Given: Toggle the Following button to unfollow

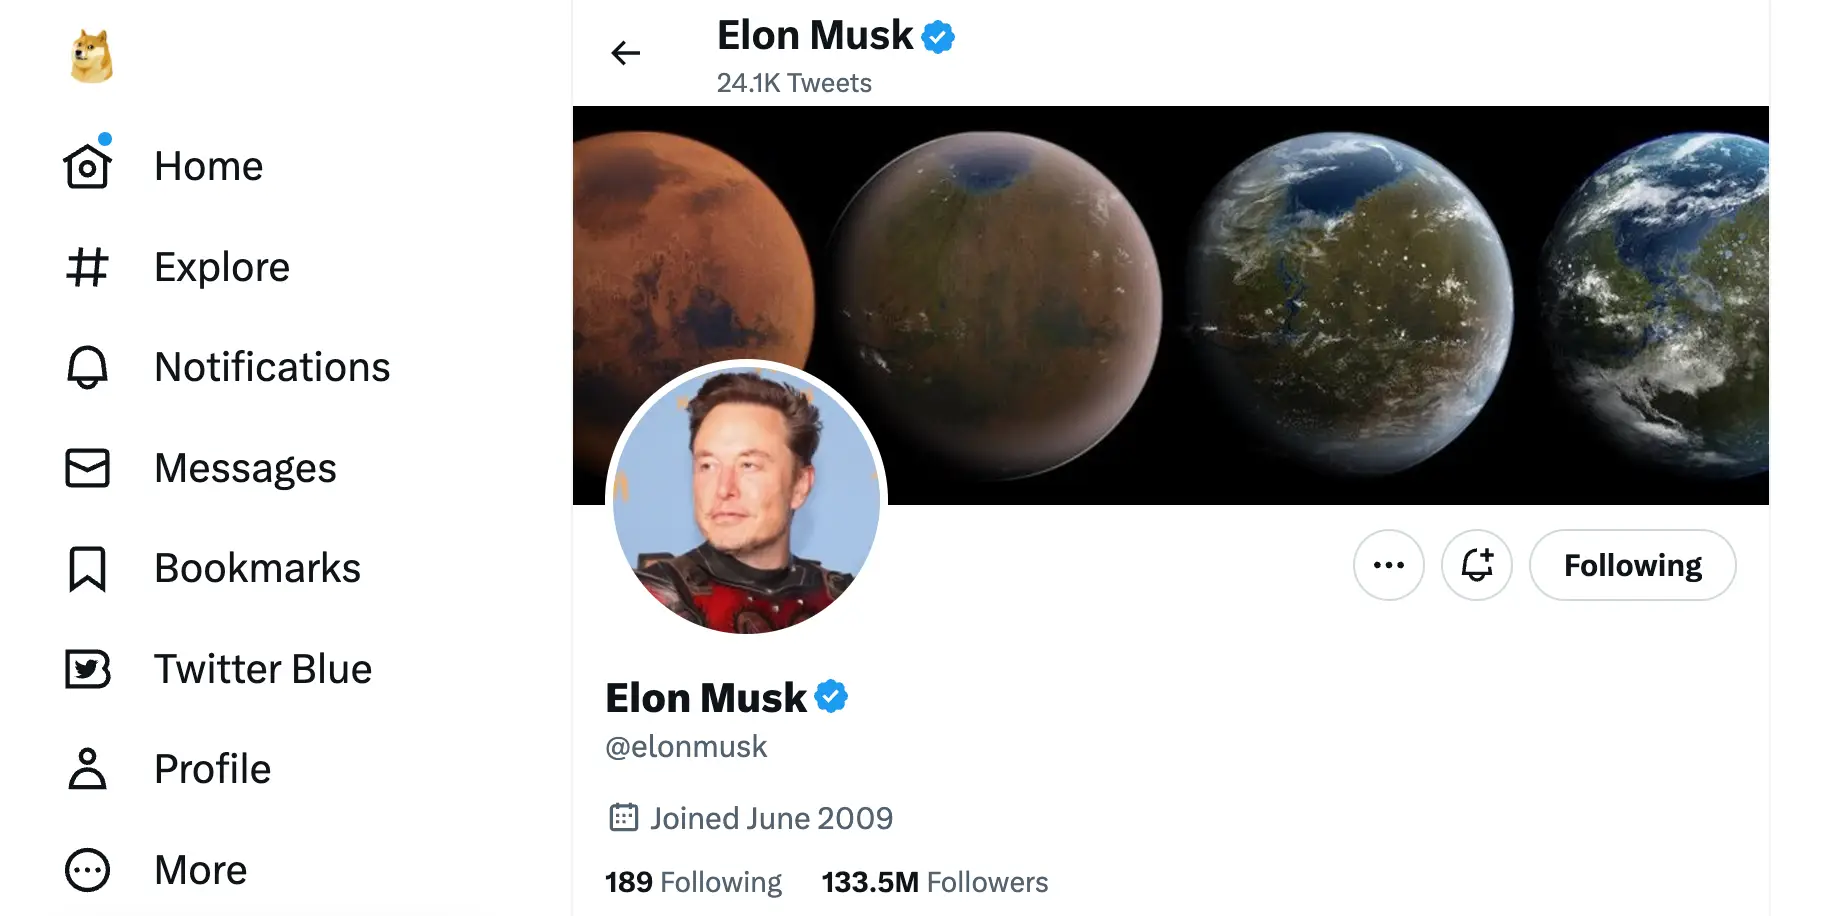Looking at the screenshot, I should pos(1632,565).
